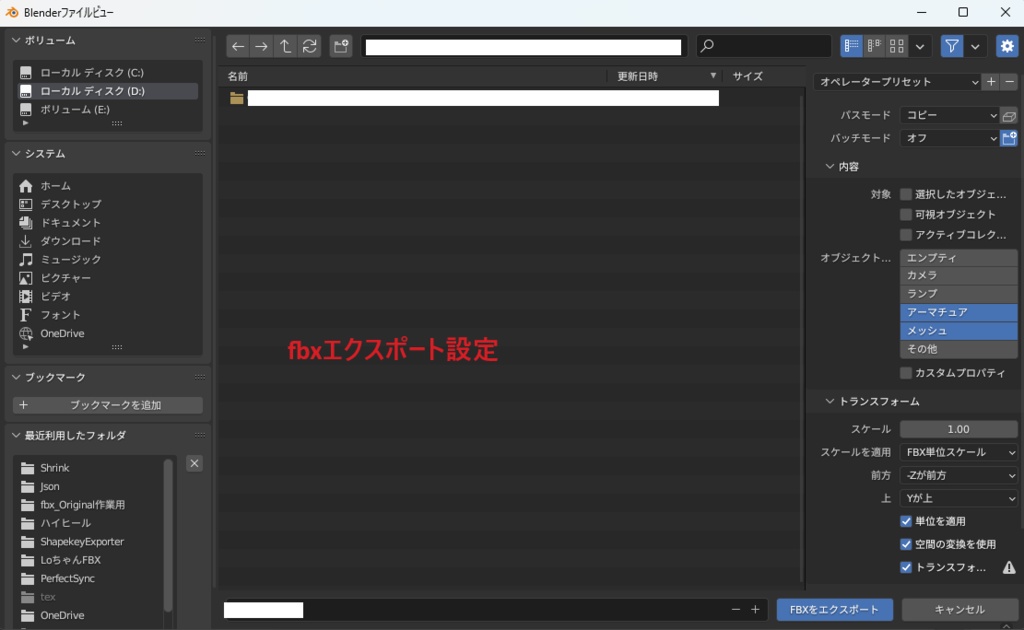Go back to previous folder arrow

237,45
